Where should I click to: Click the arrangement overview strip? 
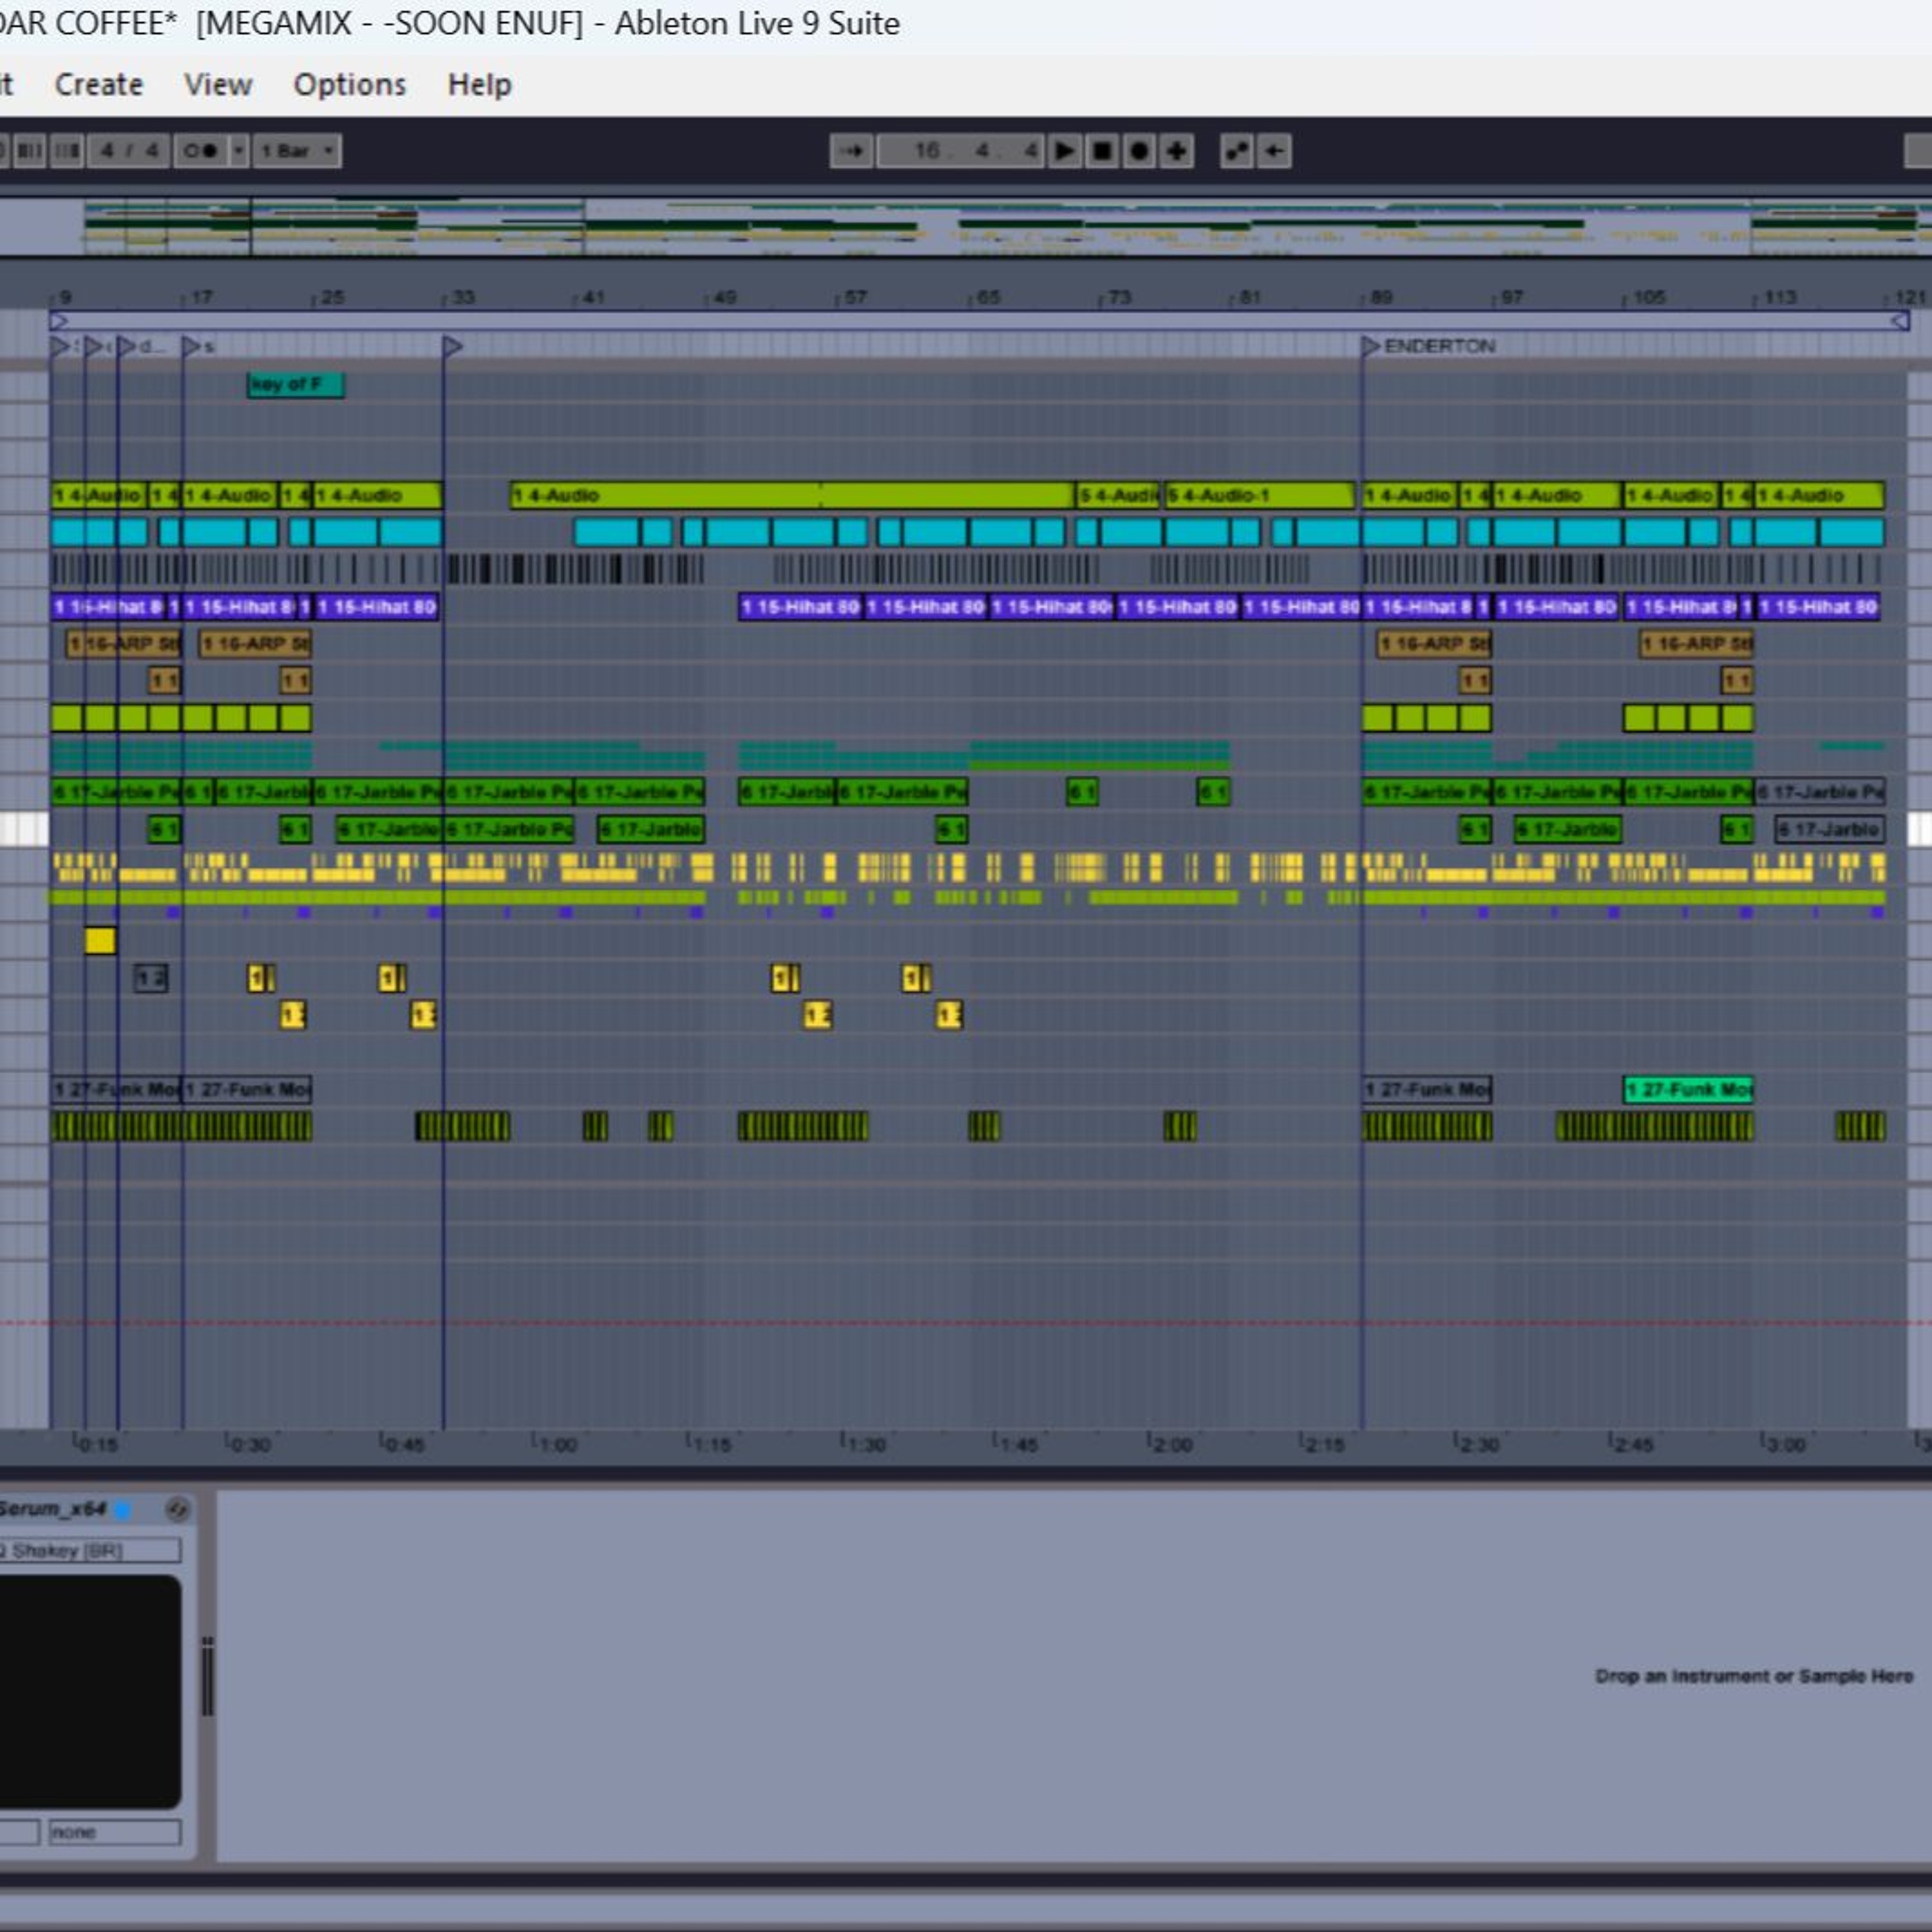tap(966, 227)
